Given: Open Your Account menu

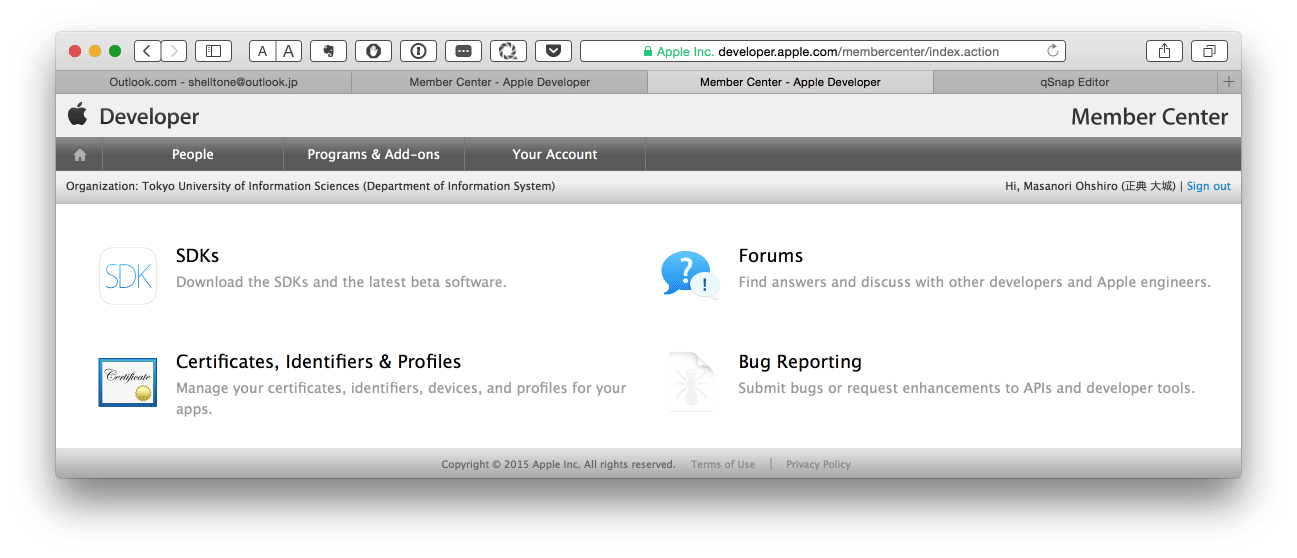Looking at the screenshot, I should point(555,154).
